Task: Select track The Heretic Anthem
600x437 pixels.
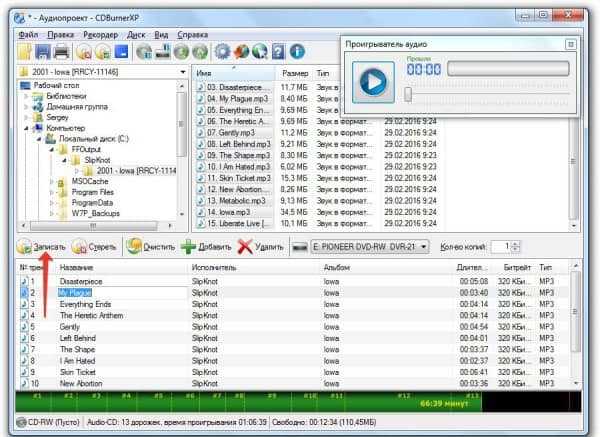Action: (91, 316)
